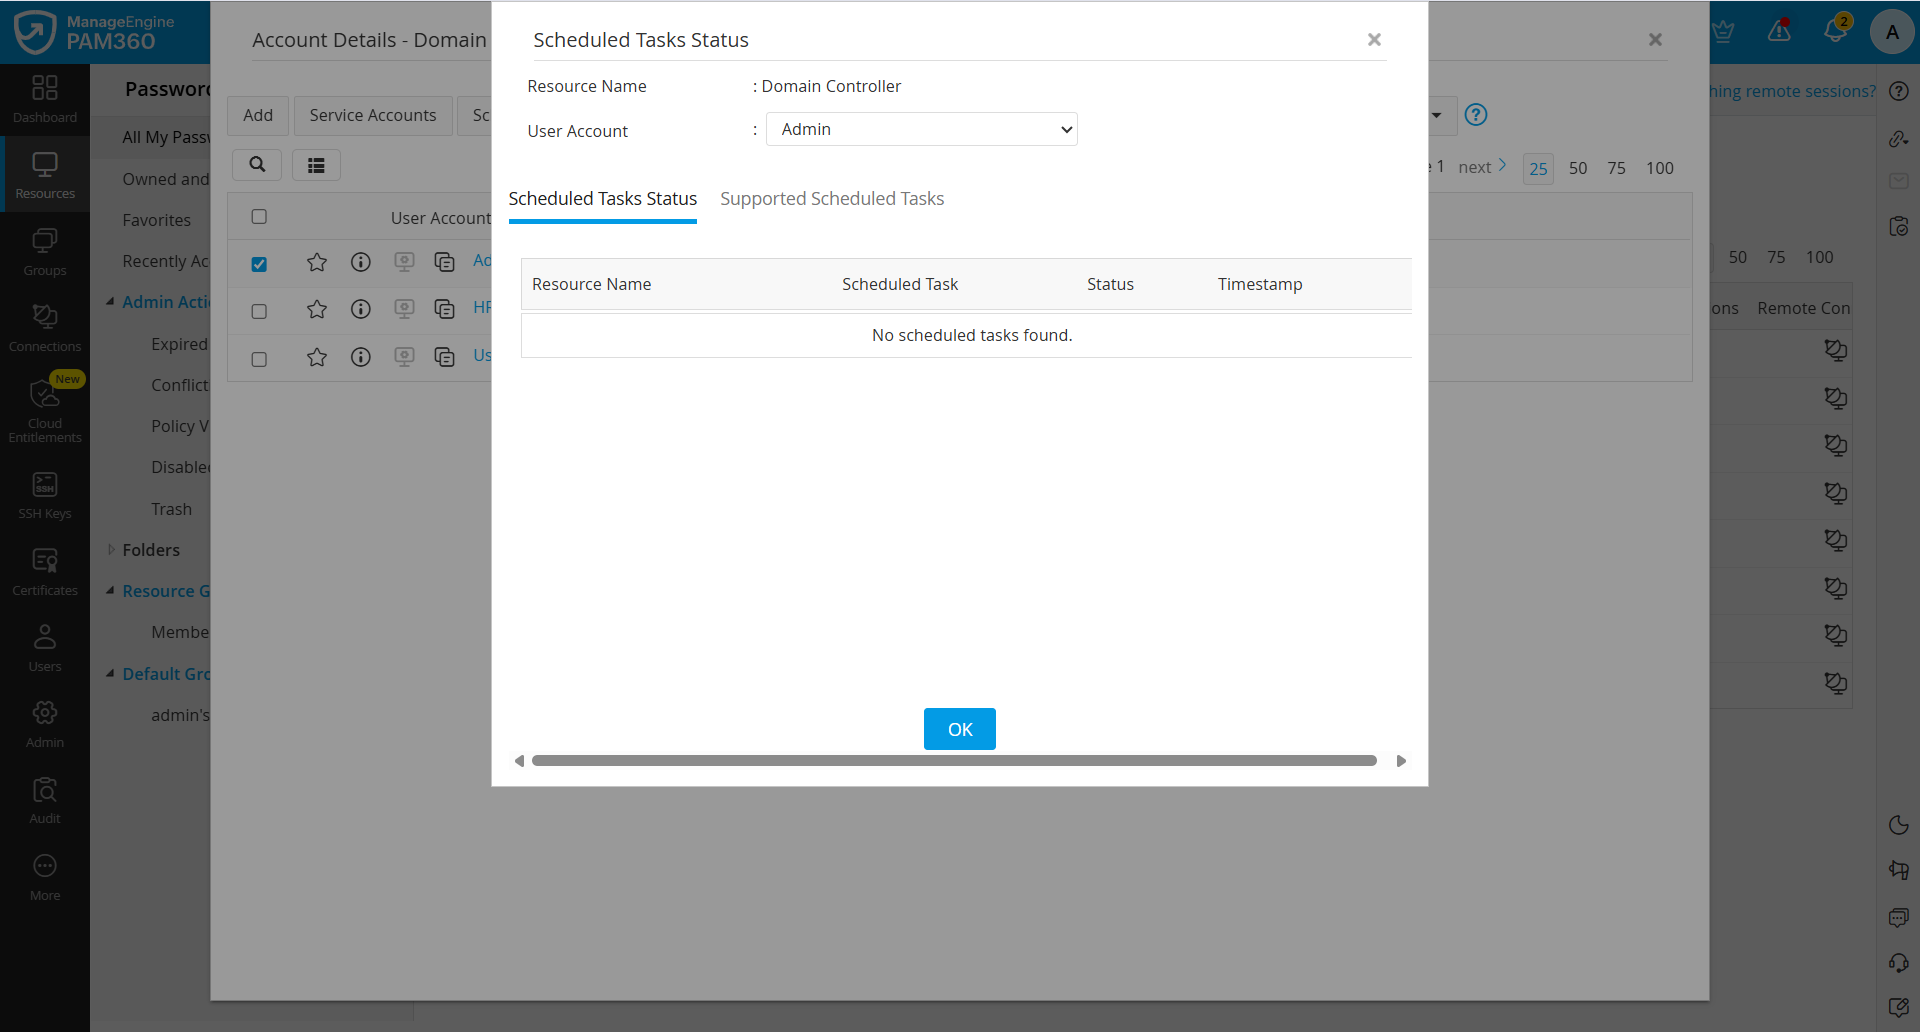
Task: Go to next page link
Action: tap(1482, 167)
